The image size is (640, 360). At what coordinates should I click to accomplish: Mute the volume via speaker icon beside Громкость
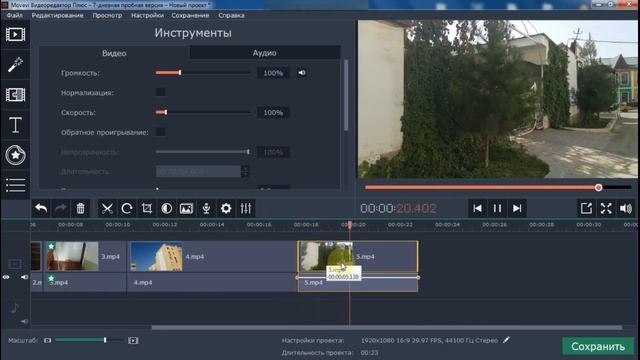tap(302, 73)
